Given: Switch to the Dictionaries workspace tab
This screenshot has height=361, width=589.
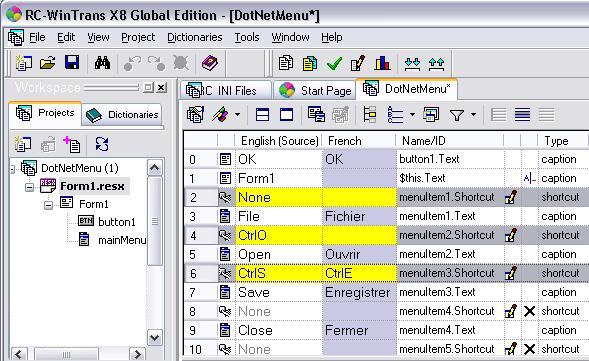Looking at the screenshot, I should (x=122, y=115).
